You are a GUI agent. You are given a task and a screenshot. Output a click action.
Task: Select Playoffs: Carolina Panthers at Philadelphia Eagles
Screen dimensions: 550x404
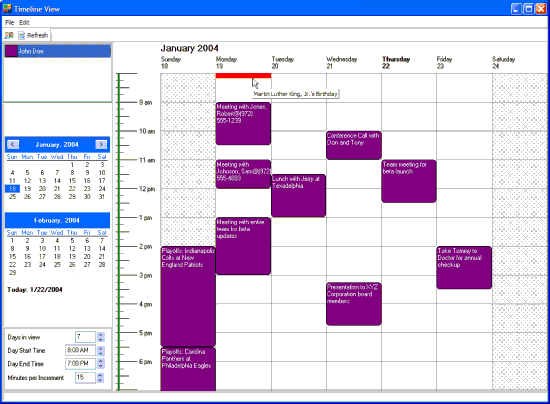pyautogui.click(x=188, y=369)
